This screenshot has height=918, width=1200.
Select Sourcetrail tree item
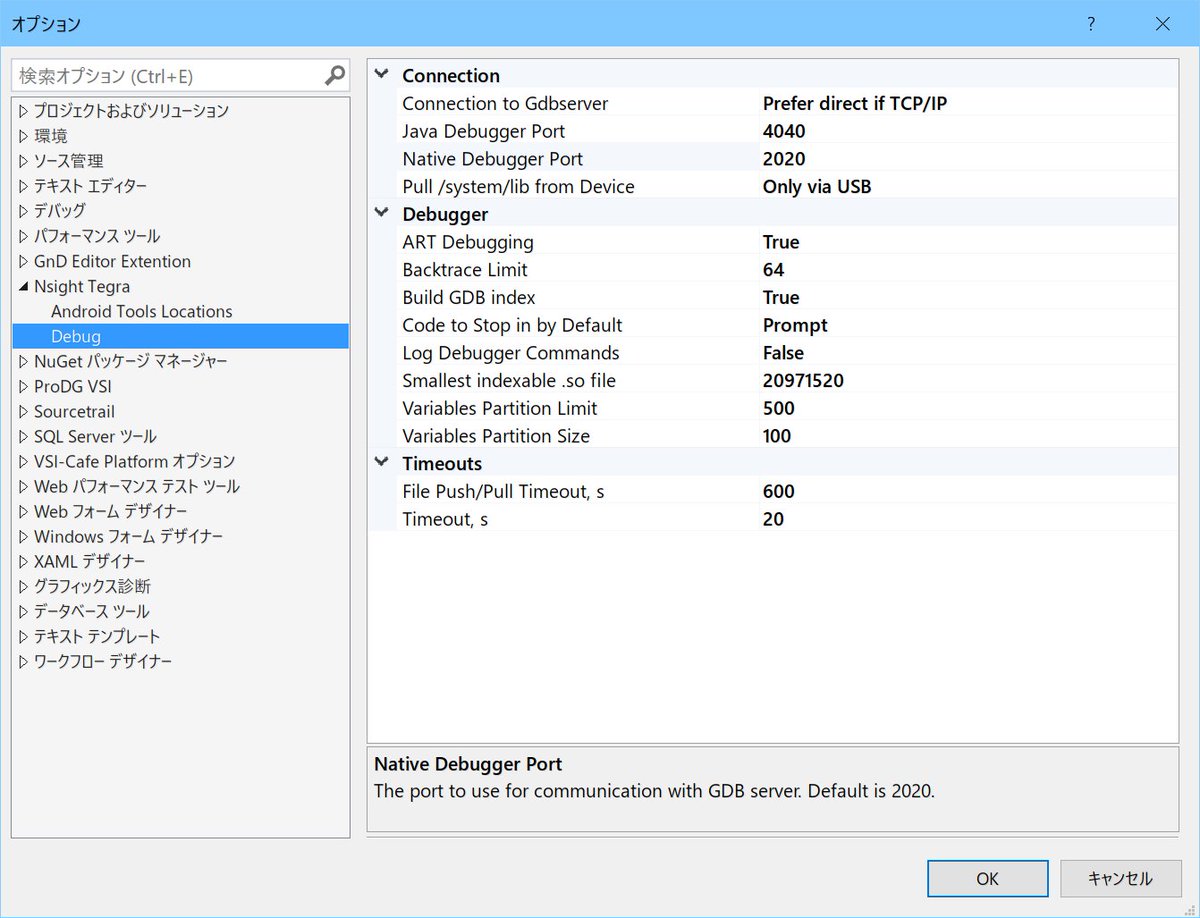74,411
